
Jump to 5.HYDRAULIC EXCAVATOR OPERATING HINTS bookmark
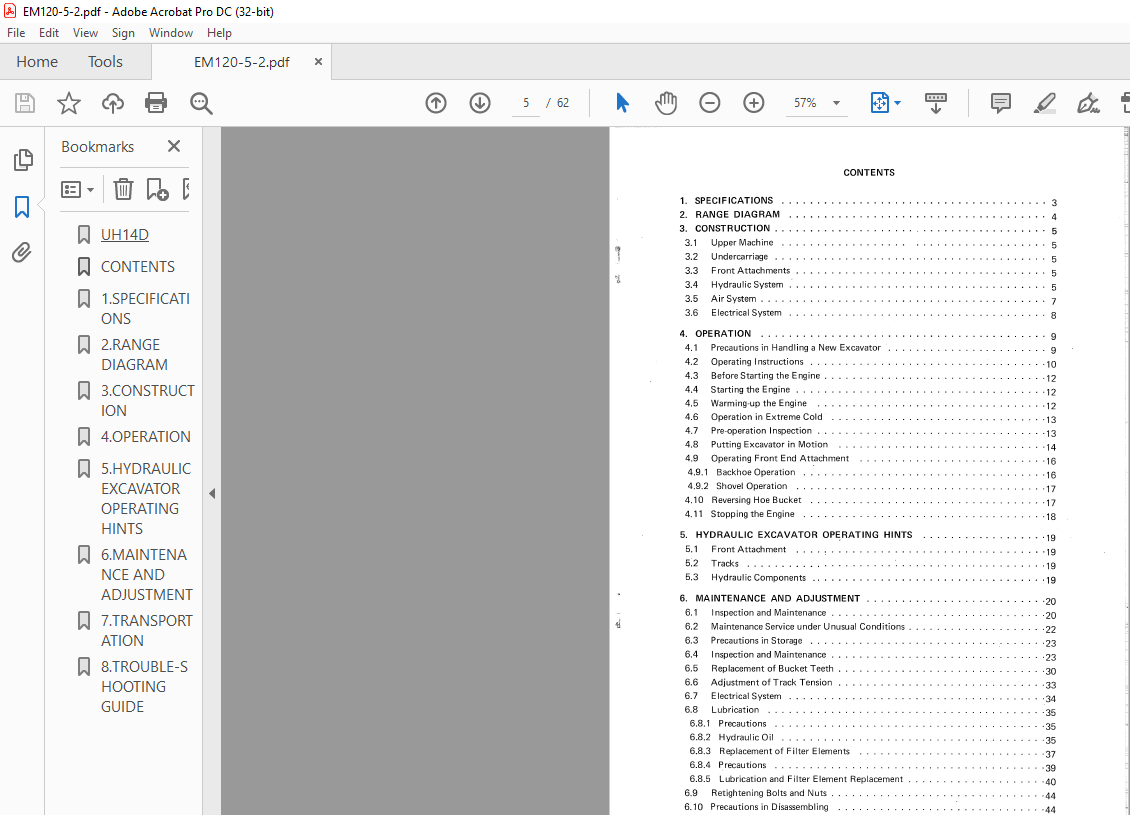[146, 499]
